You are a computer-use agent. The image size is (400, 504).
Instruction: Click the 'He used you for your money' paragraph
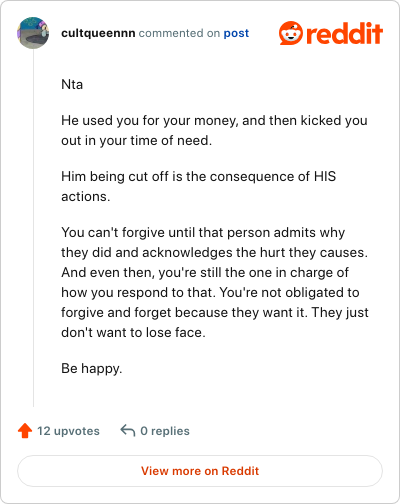(x=214, y=130)
